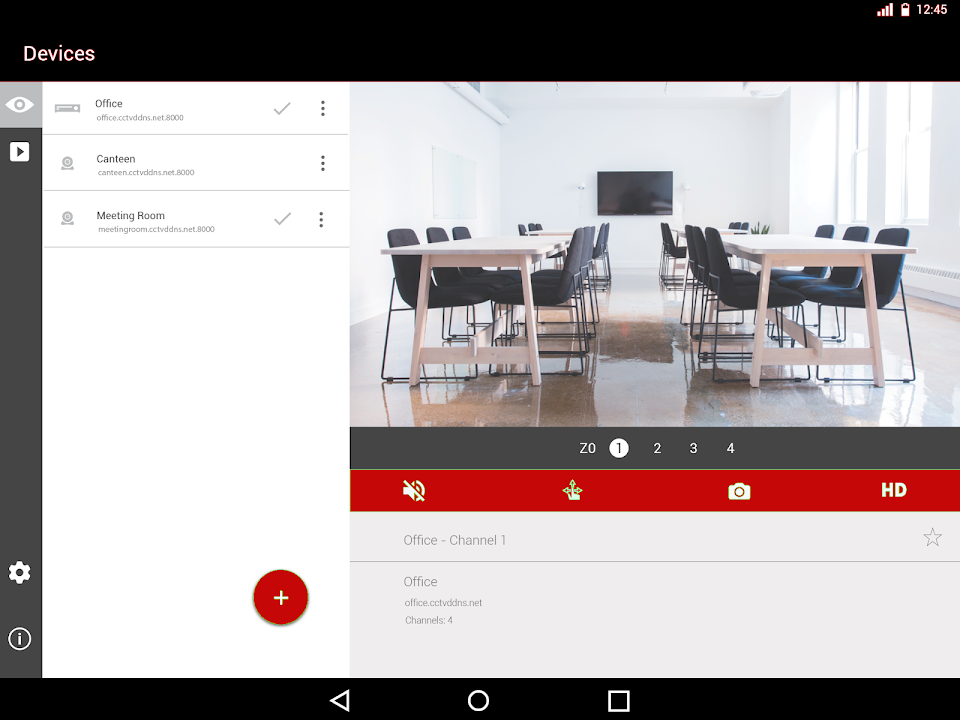This screenshot has height=720, width=960.
Task: Open the playback tab in sidebar
Action: click(x=20, y=152)
